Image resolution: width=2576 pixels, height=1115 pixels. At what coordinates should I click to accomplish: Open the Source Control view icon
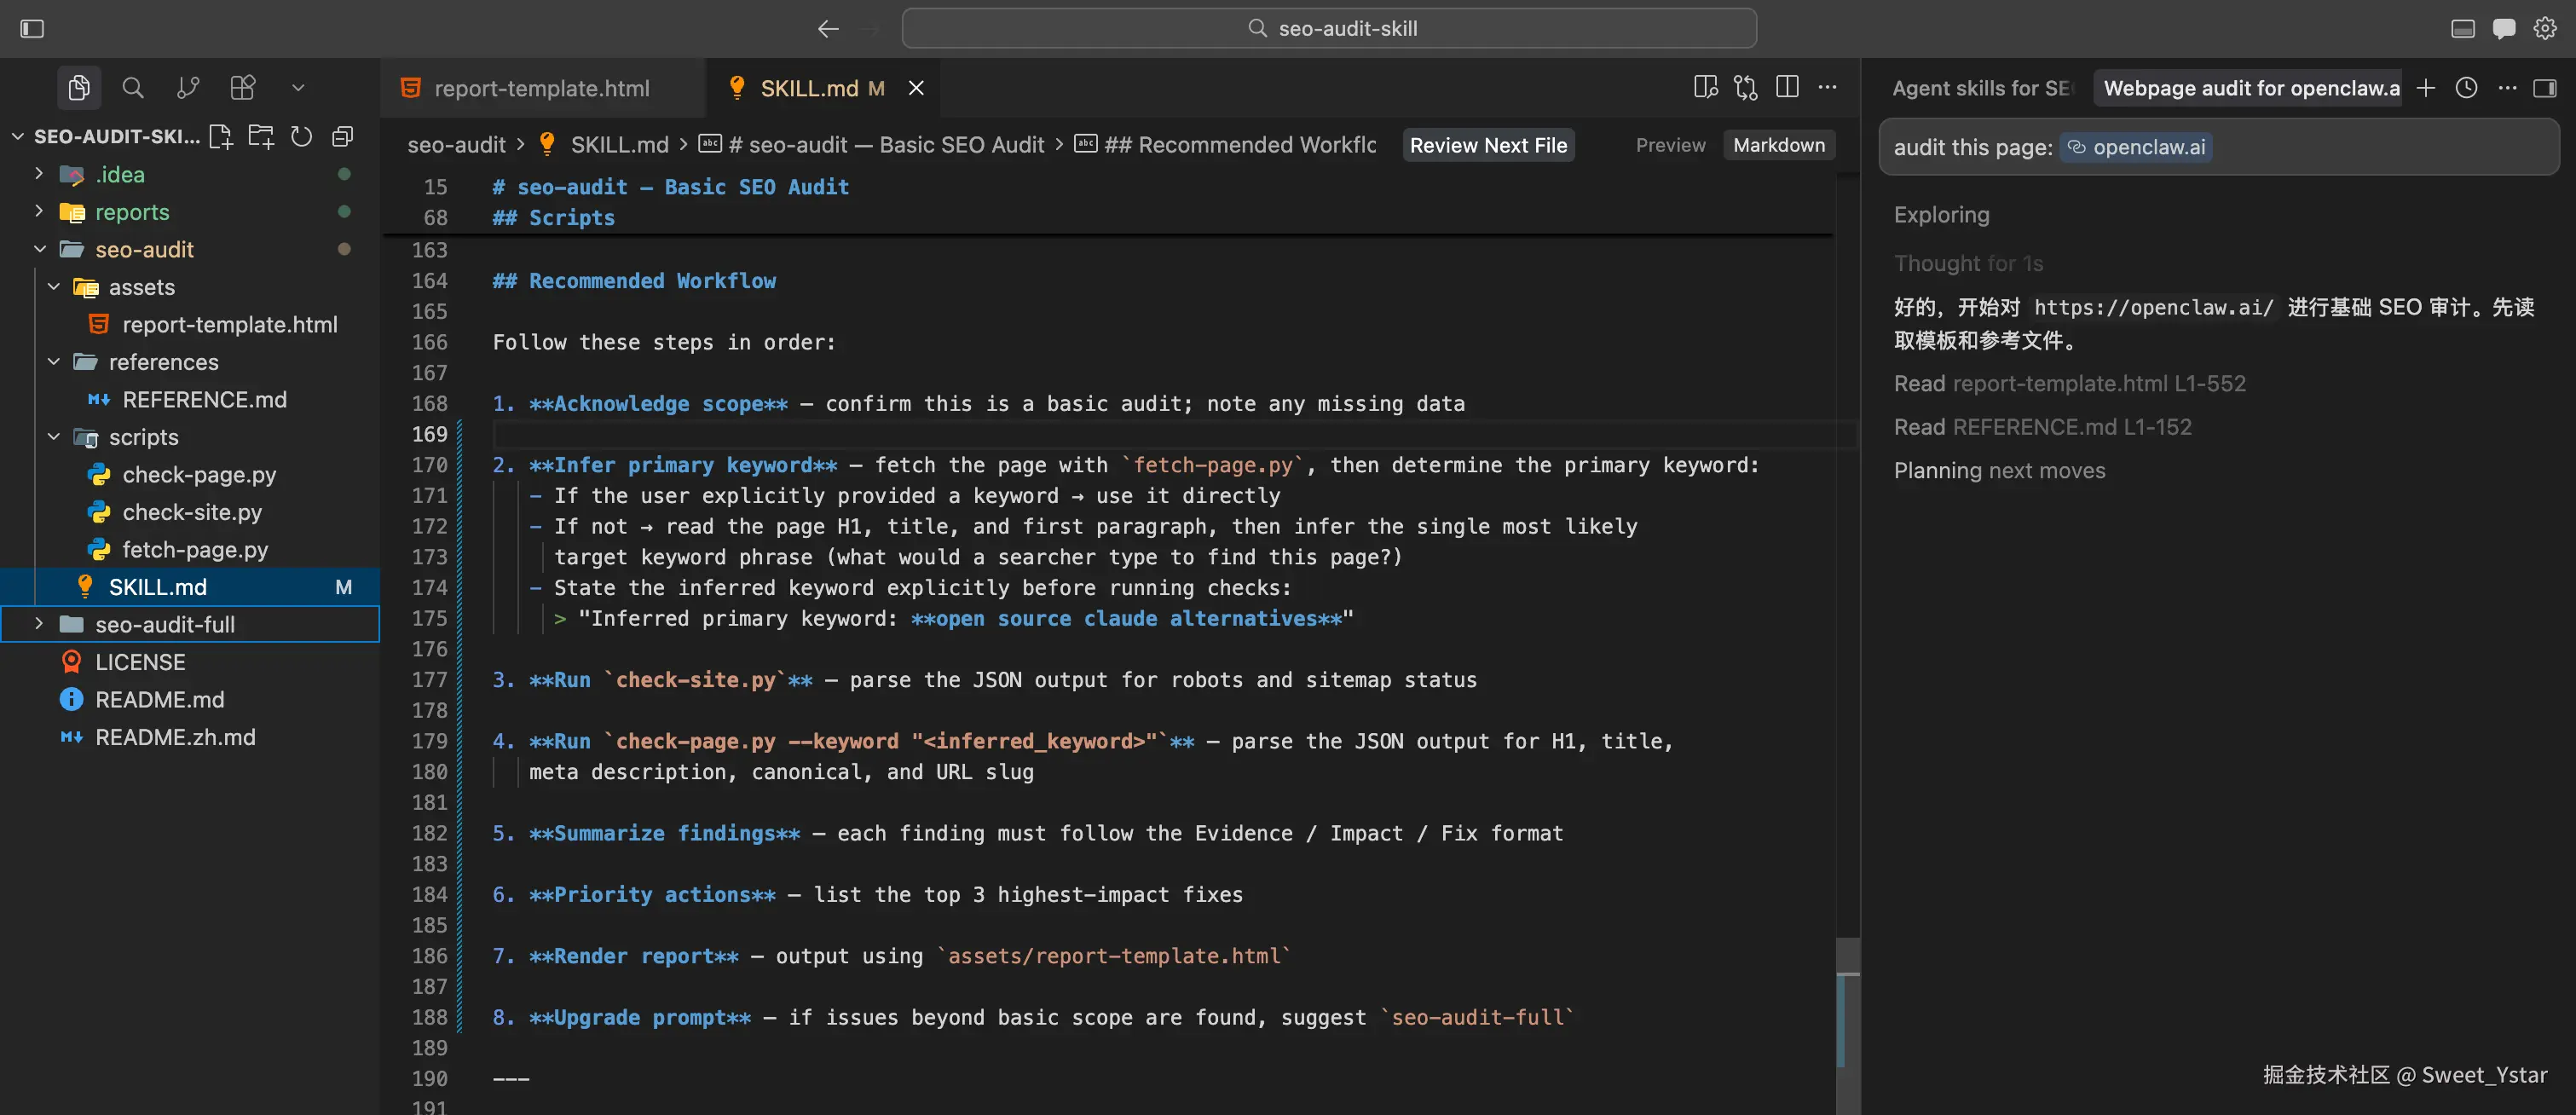[x=187, y=88]
